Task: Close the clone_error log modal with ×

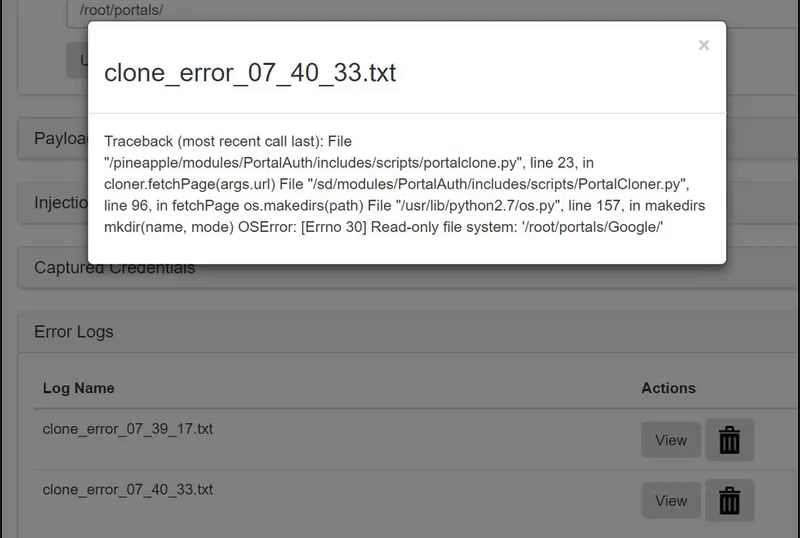Action: (704, 45)
